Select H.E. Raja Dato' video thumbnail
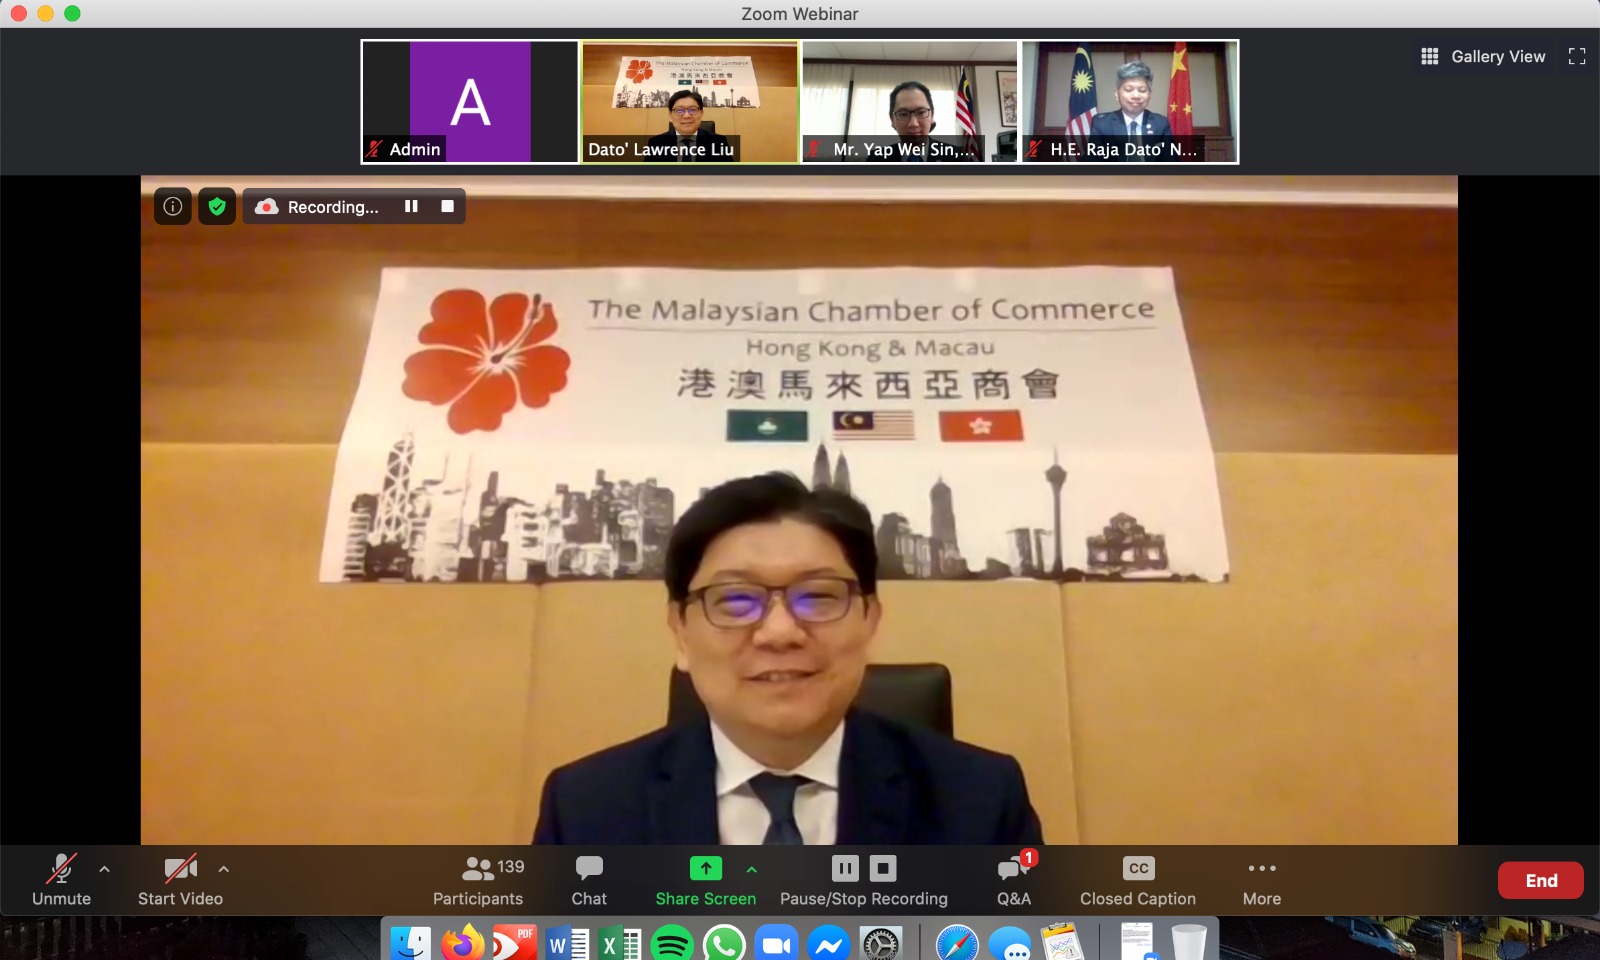Image resolution: width=1600 pixels, height=960 pixels. (x=1130, y=102)
